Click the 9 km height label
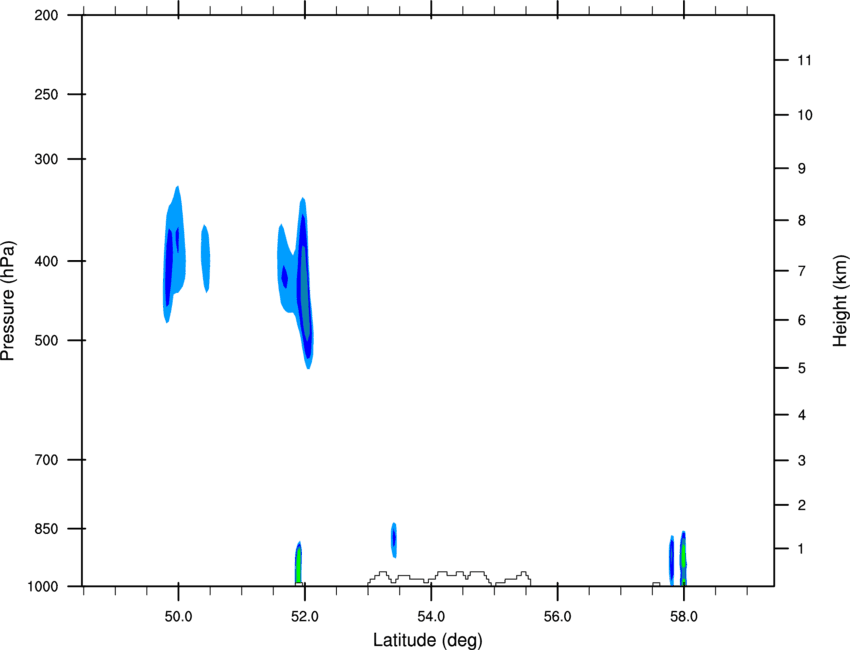Image resolution: width=850 pixels, height=650 pixels. pyautogui.click(x=802, y=169)
